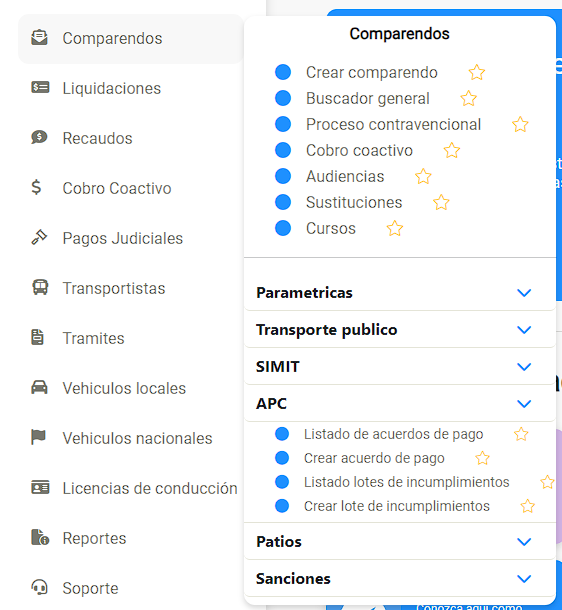Open Buscador general link
Image resolution: width=562 pixels, height=610 pixels.
pyautogui.click(x=368, y=98)
